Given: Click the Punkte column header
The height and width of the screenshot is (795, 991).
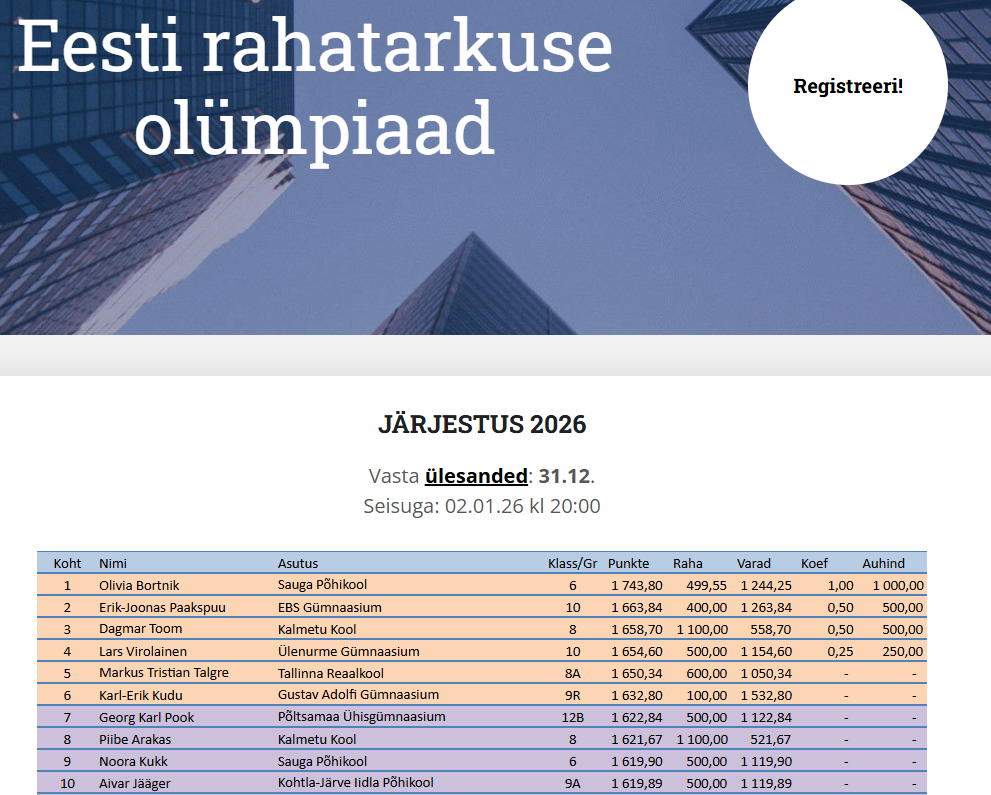Looking at the screenshot, I should pos(628,563).
